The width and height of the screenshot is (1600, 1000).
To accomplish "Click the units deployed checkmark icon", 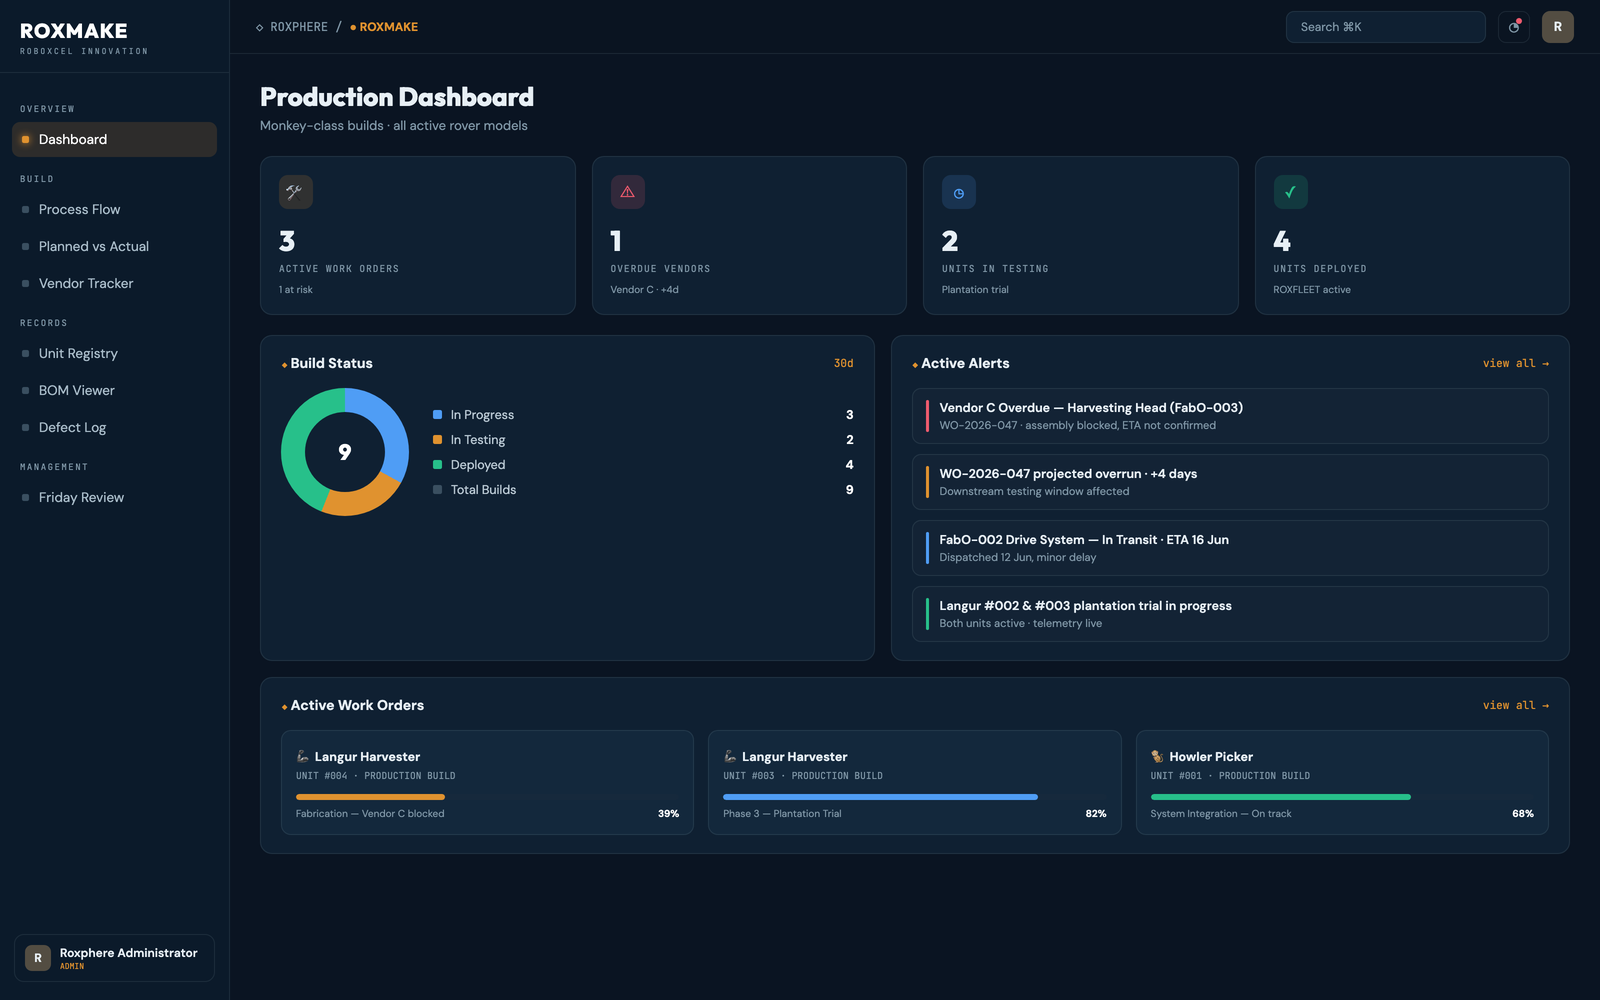I will coord(1290,192).
